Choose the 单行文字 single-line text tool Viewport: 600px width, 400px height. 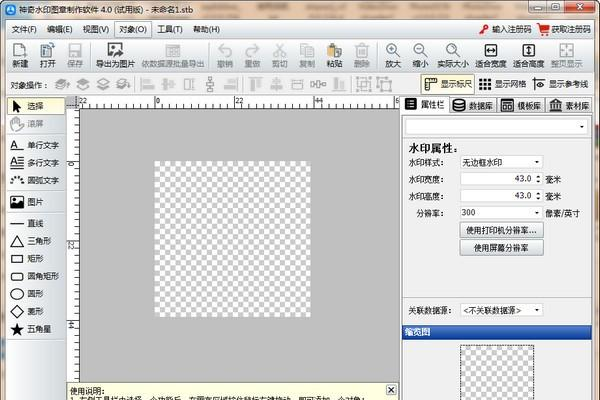pos(36,145)
